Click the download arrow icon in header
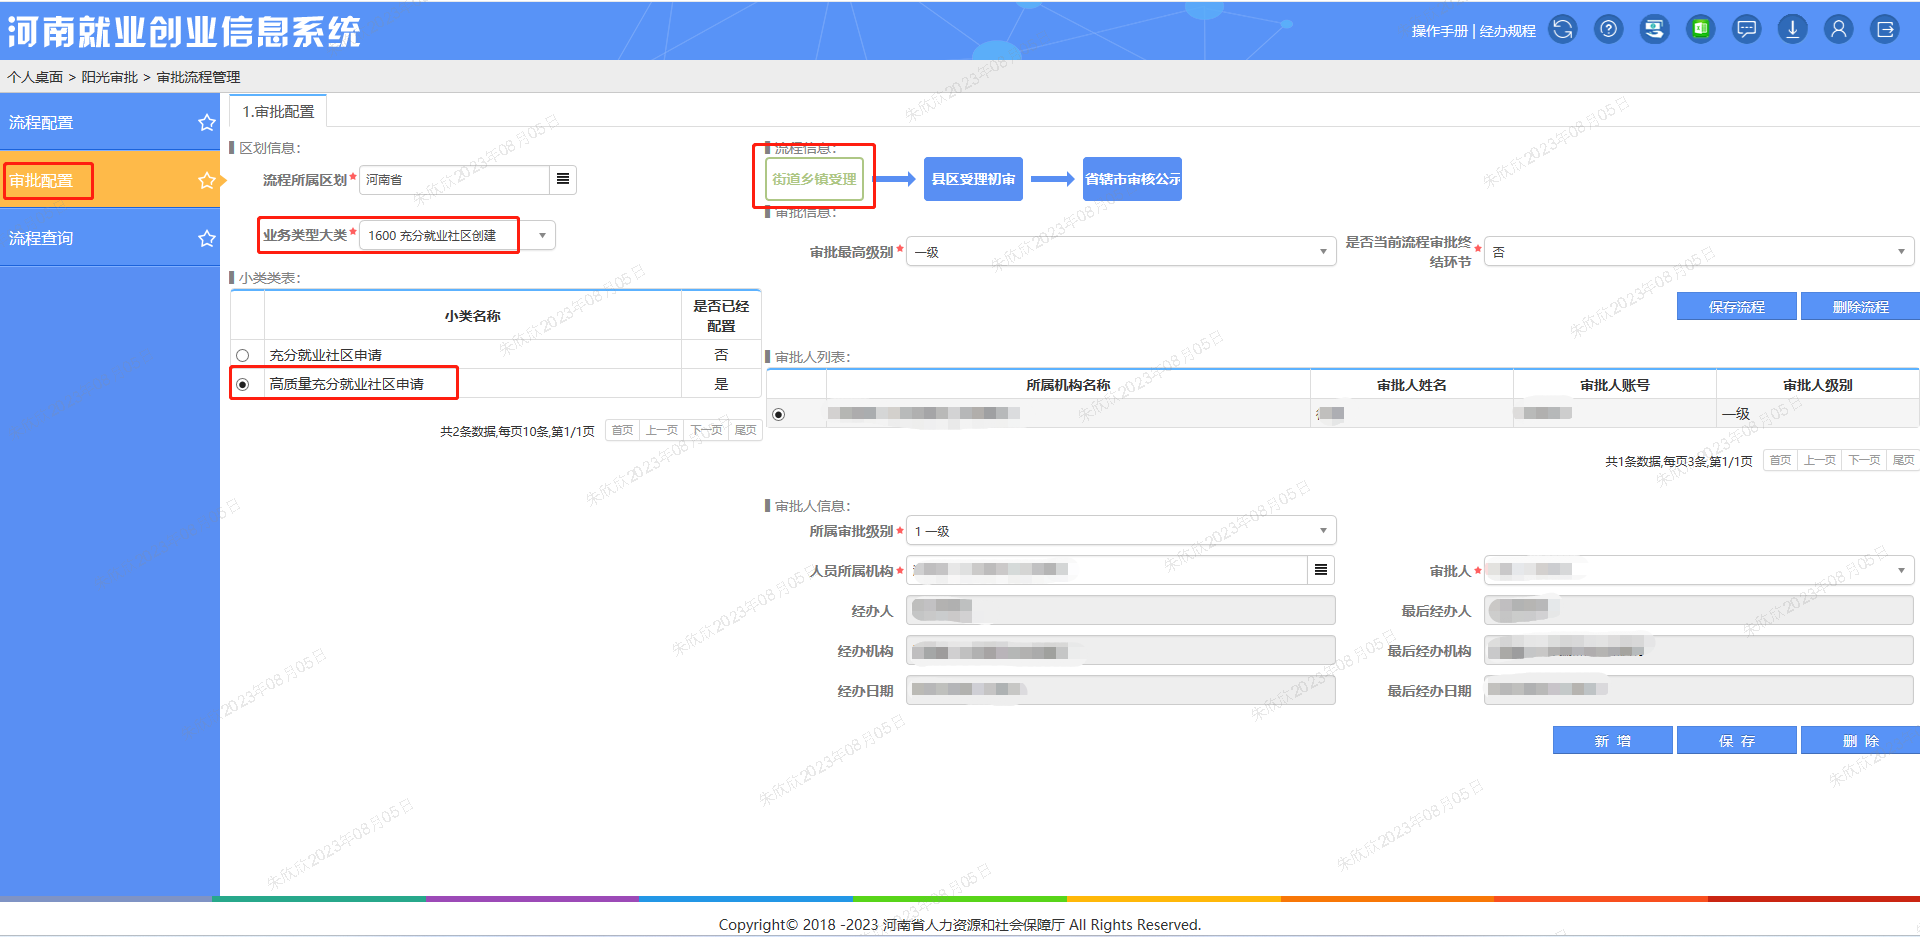1920x937 pixels. coord(1792,30)
